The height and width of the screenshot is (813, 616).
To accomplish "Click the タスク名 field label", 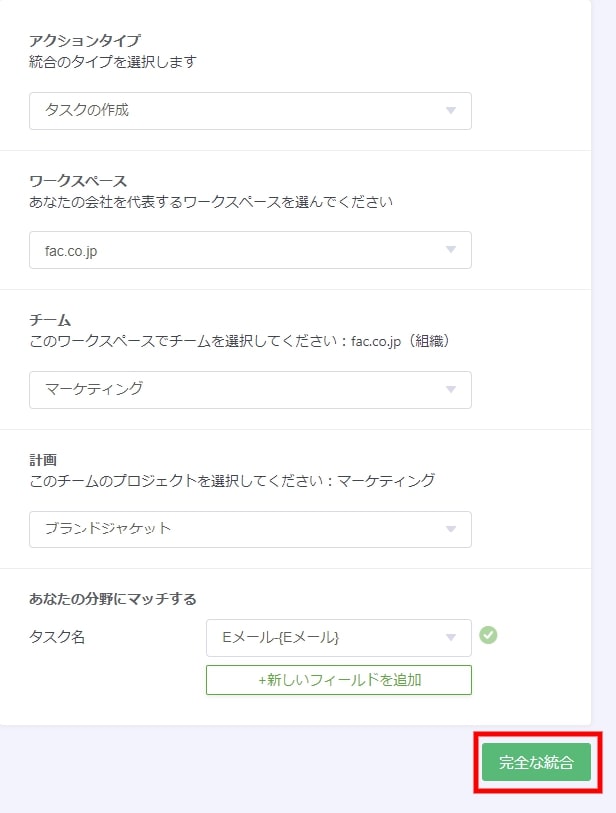I will [x=57, y=637].
